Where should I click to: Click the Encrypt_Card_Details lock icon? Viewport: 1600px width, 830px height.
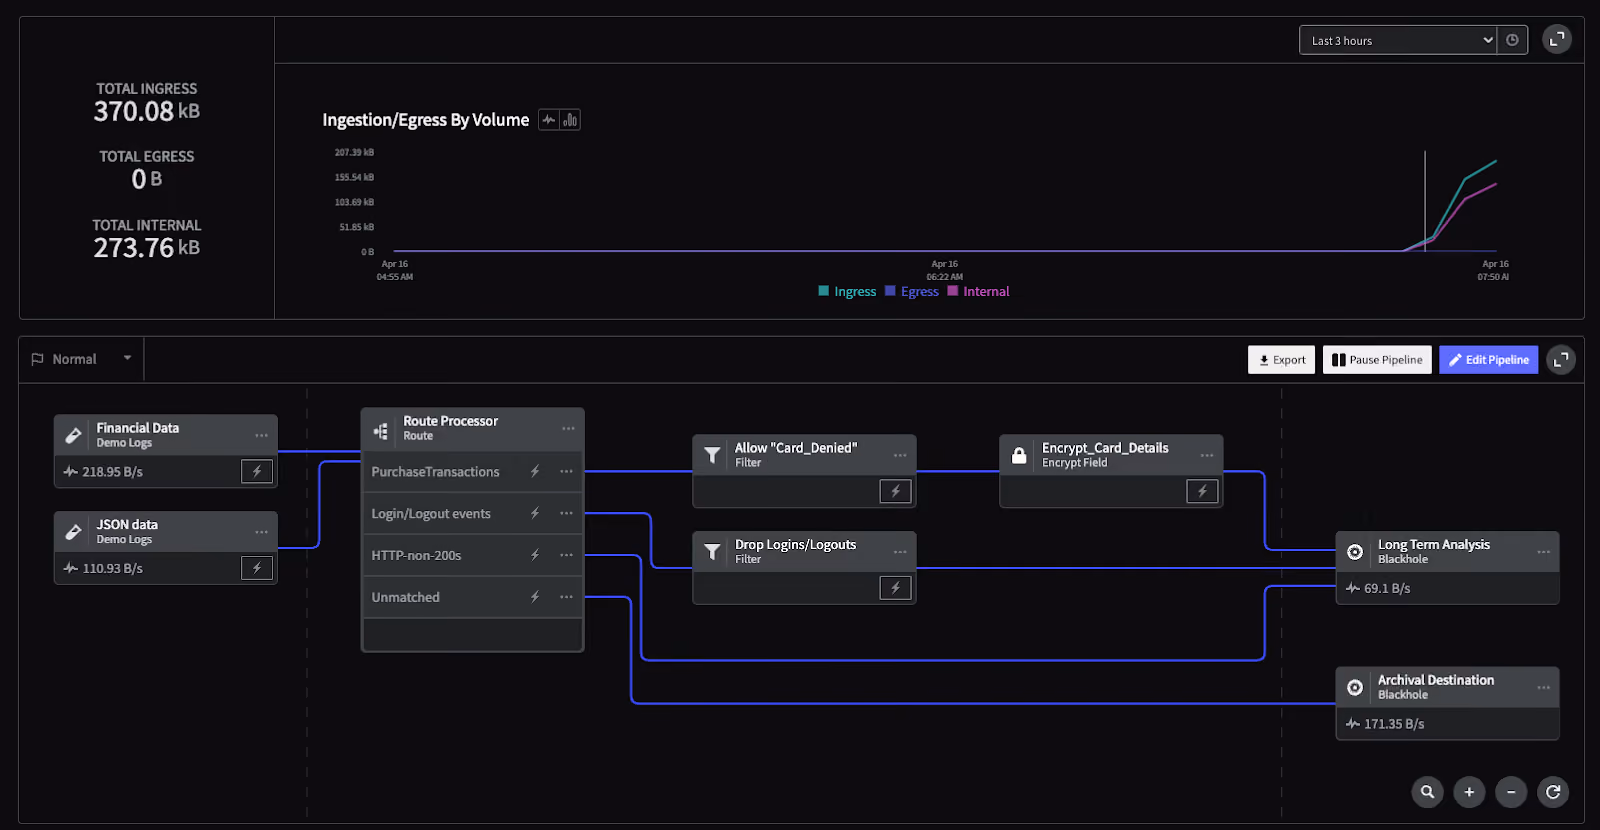point(1019,455)
